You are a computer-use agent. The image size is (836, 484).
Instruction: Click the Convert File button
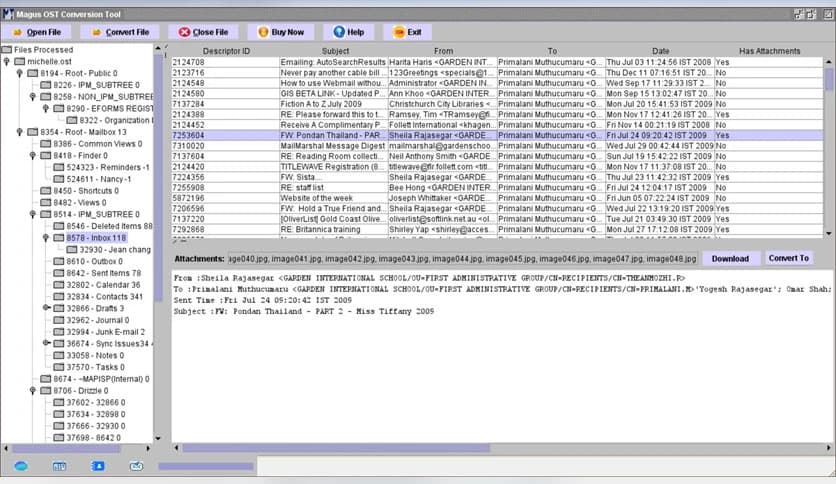click(x=120, y=32)
